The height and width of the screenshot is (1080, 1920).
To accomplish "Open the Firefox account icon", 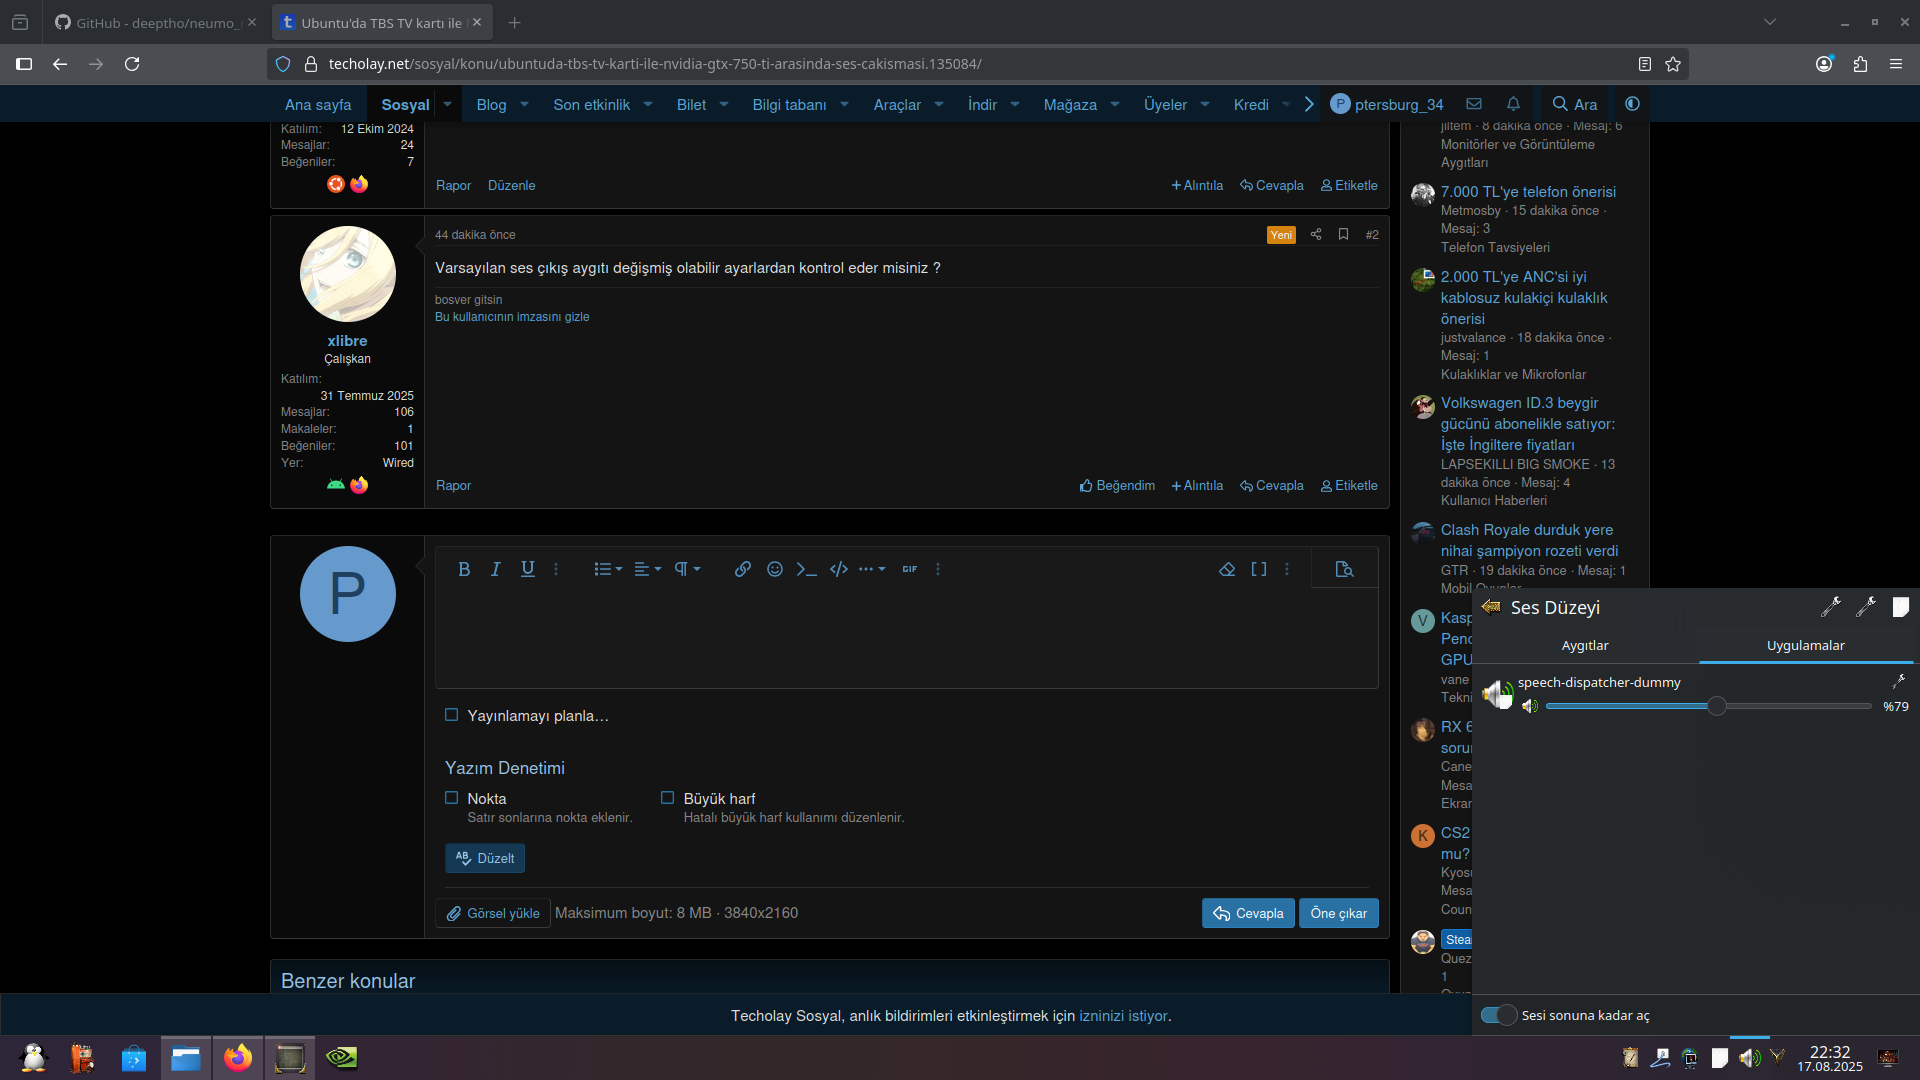I will (1825, 64).
